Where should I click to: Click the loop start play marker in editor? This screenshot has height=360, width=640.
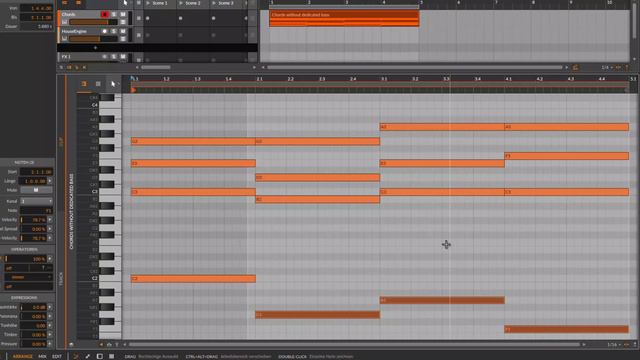[x=133, y=90]
